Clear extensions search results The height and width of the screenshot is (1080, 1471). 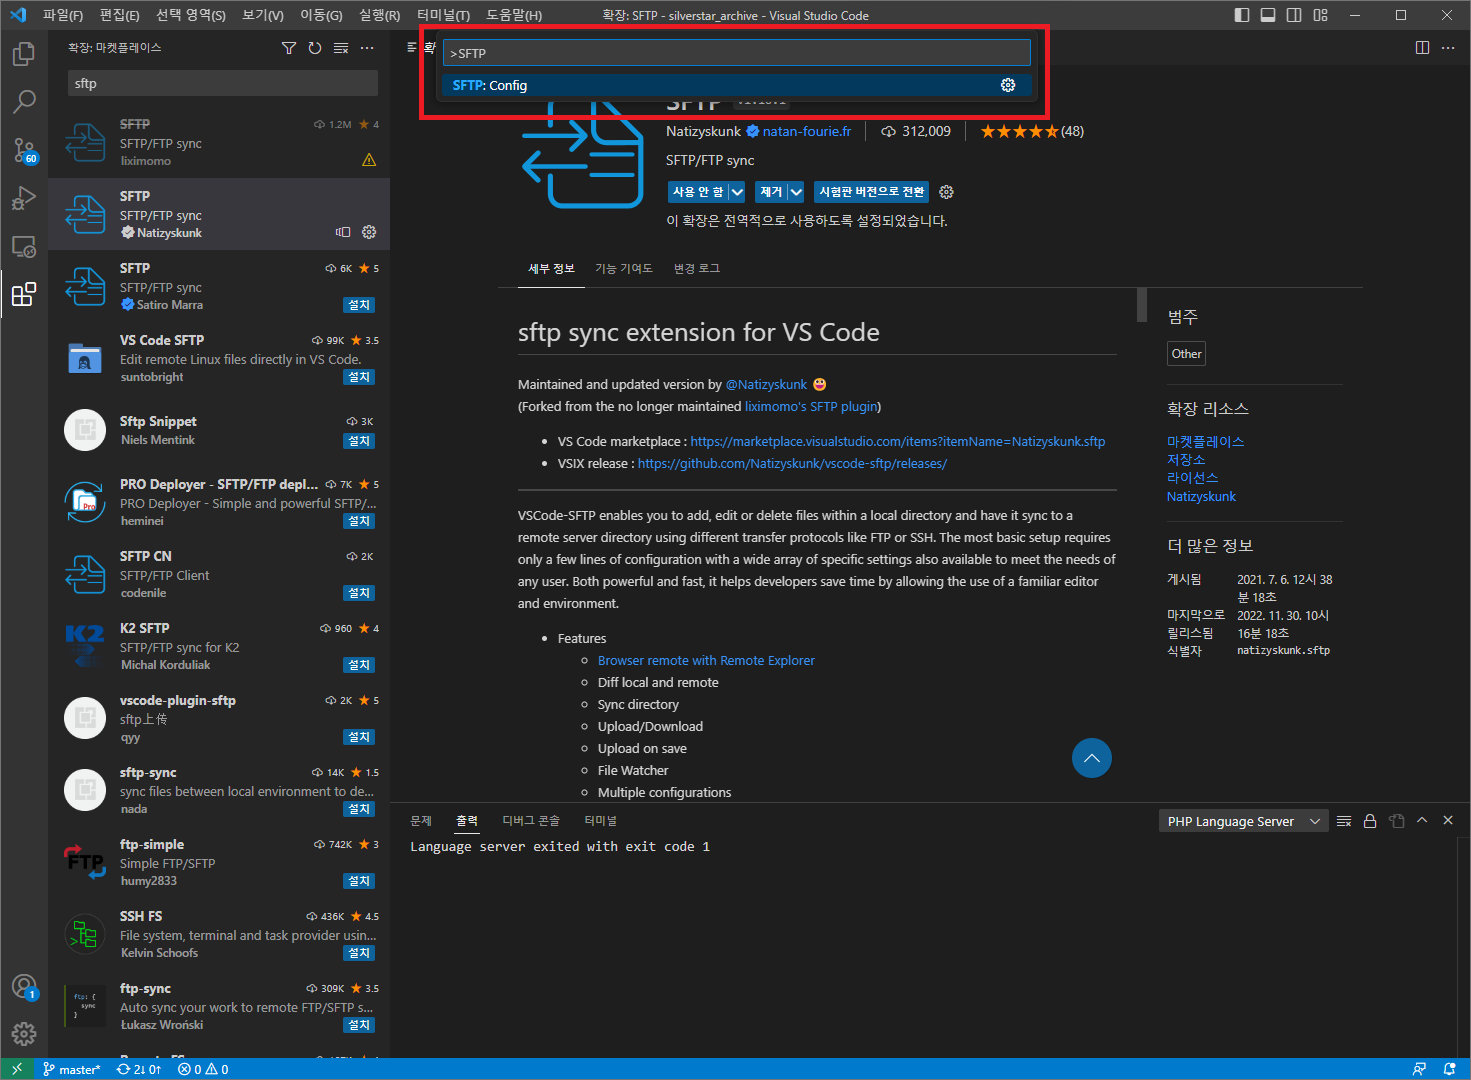pyautogui.click(x=341, y=48)
